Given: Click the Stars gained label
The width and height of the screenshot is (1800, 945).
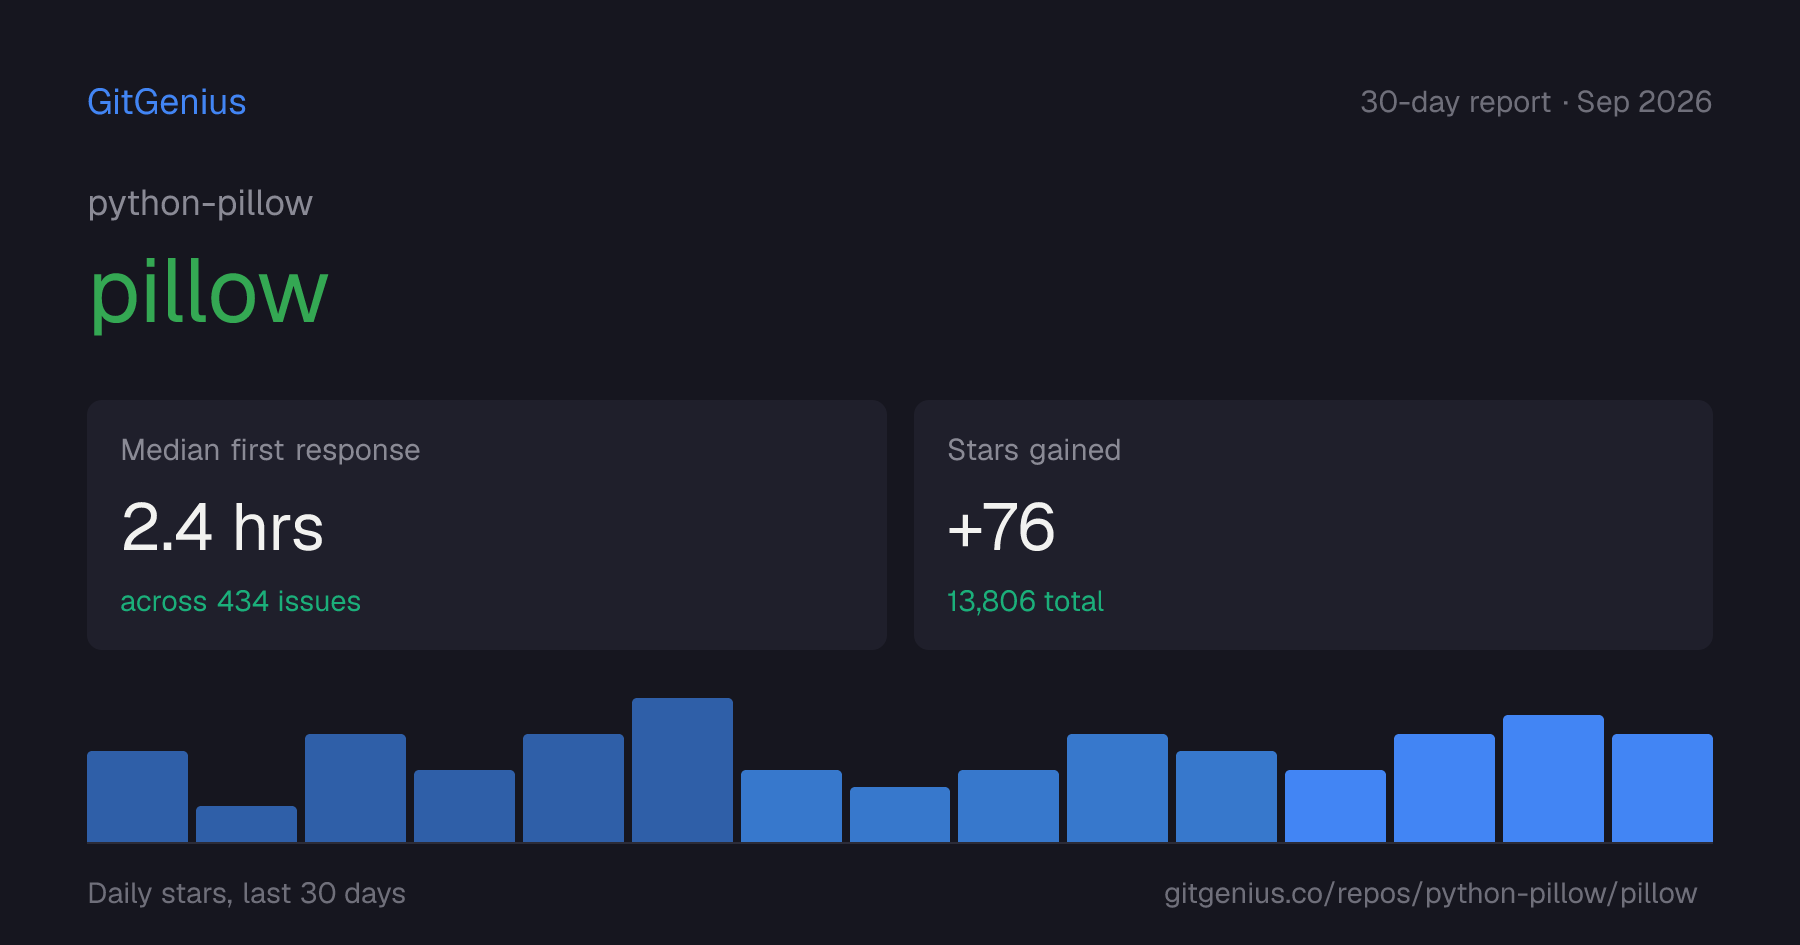Looking at the screenshot, I should click(x=1034, y=450).
